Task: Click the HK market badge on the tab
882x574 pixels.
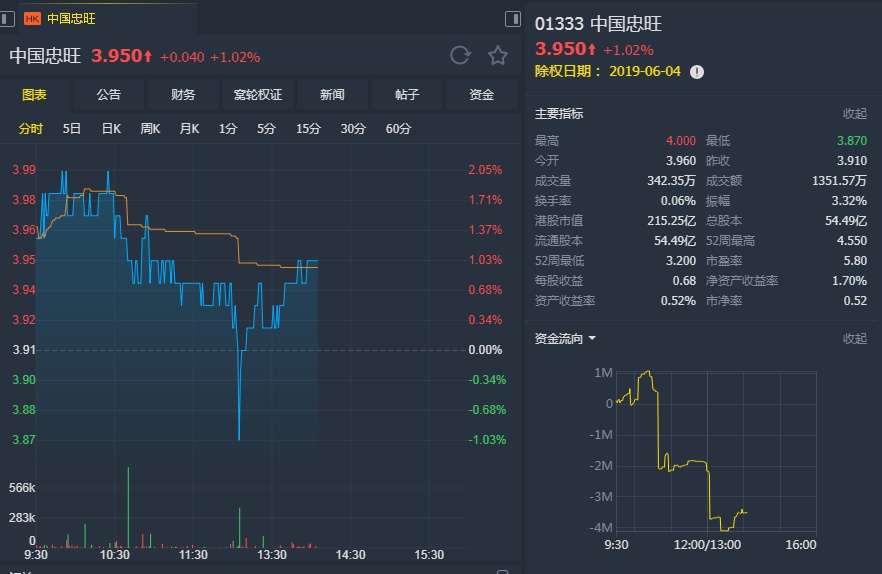Action: (32, 18)
